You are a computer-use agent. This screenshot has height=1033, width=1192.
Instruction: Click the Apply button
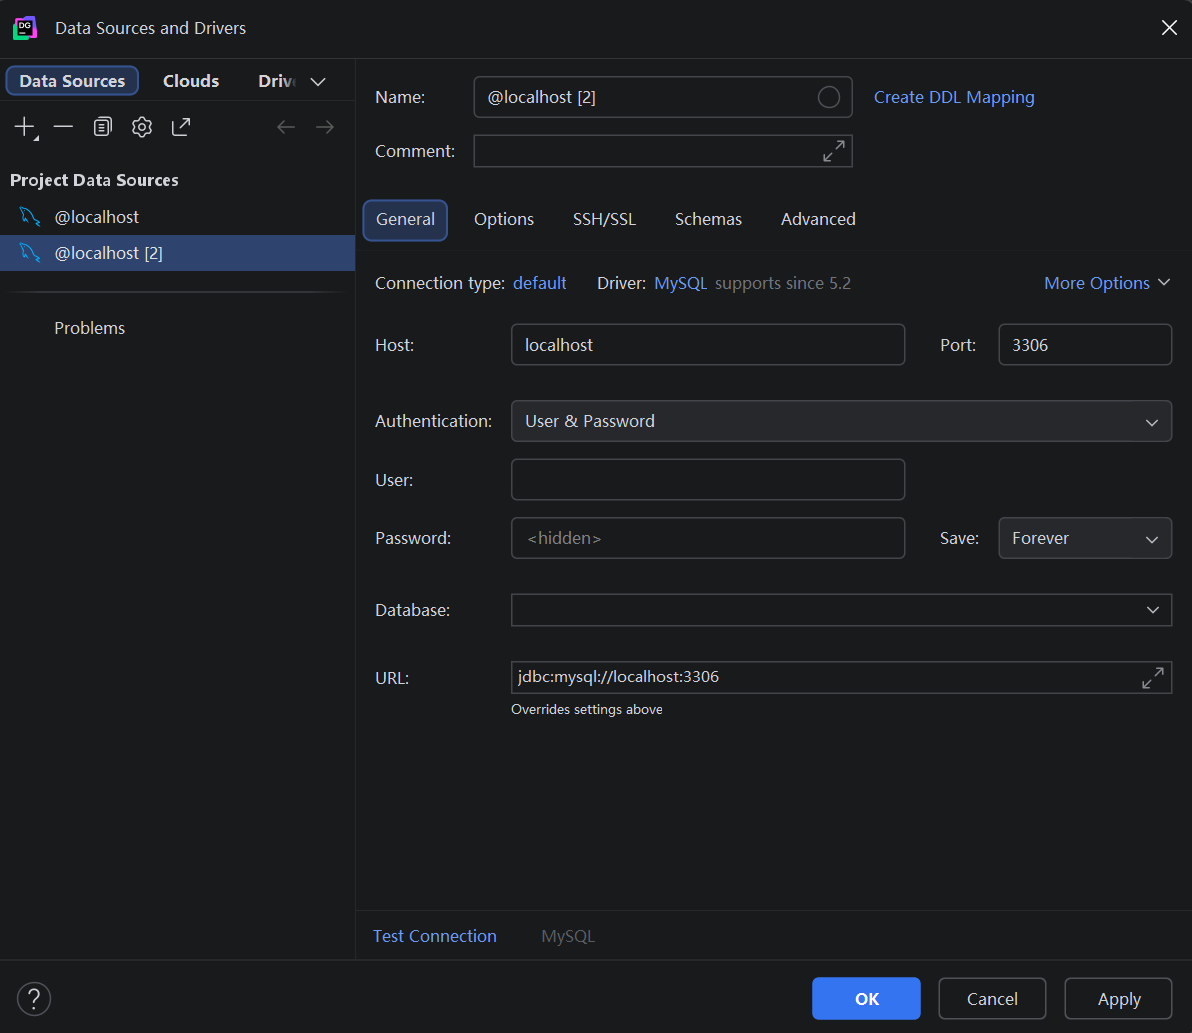tap(1118, 999)
